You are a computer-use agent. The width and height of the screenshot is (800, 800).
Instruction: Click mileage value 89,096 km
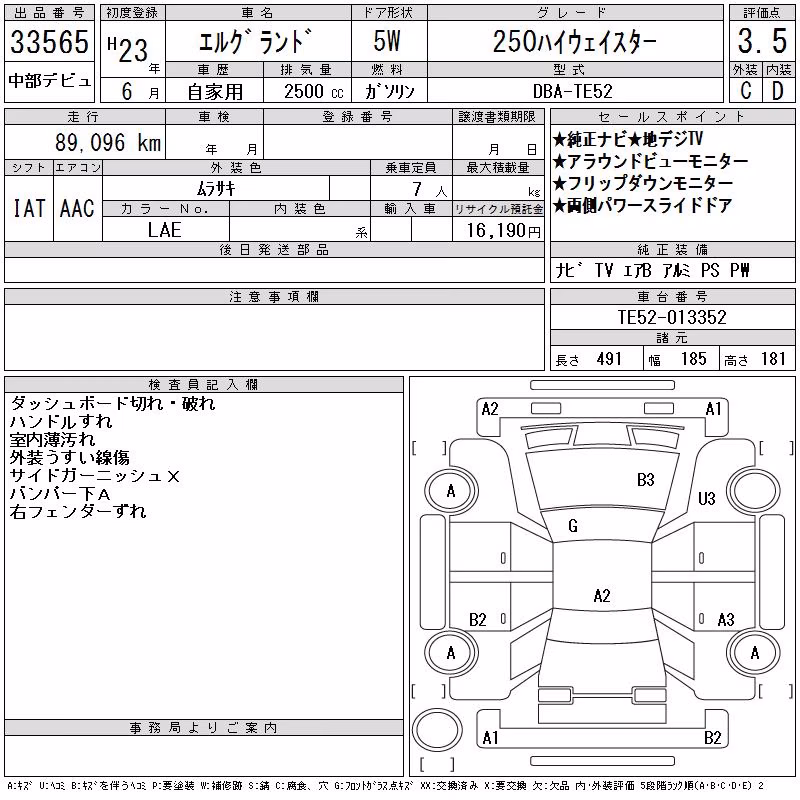(108, 143)
